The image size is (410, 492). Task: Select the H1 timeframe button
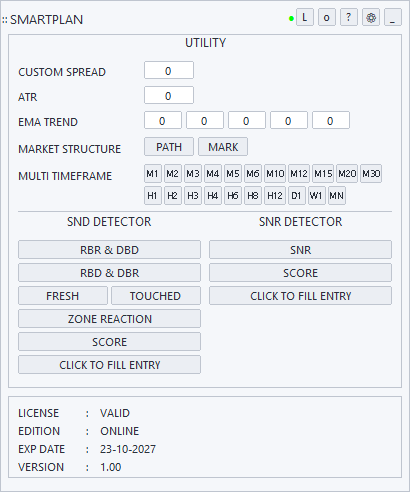click(153, 195)
